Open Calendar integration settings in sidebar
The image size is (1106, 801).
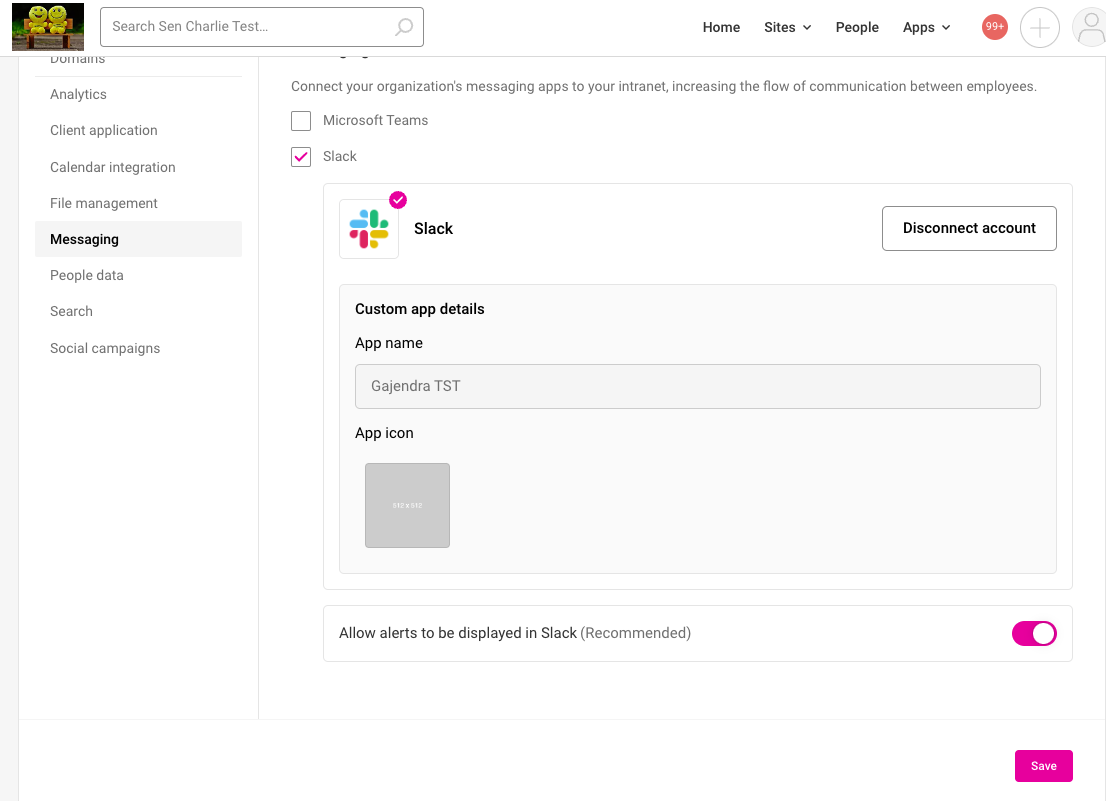[112, 166]
